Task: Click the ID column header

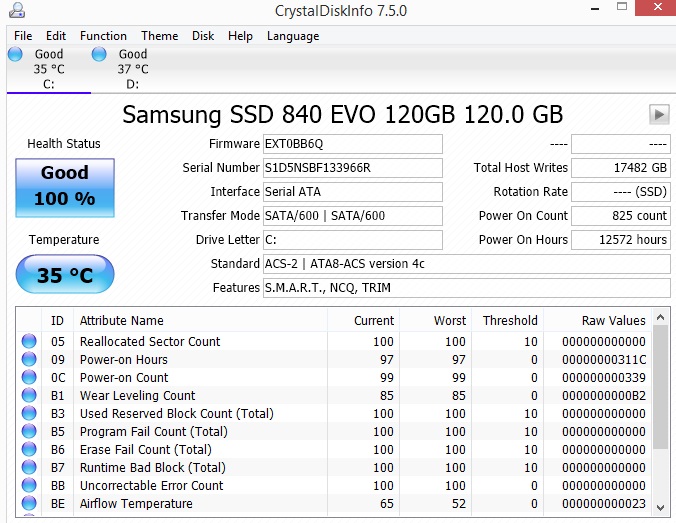Action: [x=57, y=321]
